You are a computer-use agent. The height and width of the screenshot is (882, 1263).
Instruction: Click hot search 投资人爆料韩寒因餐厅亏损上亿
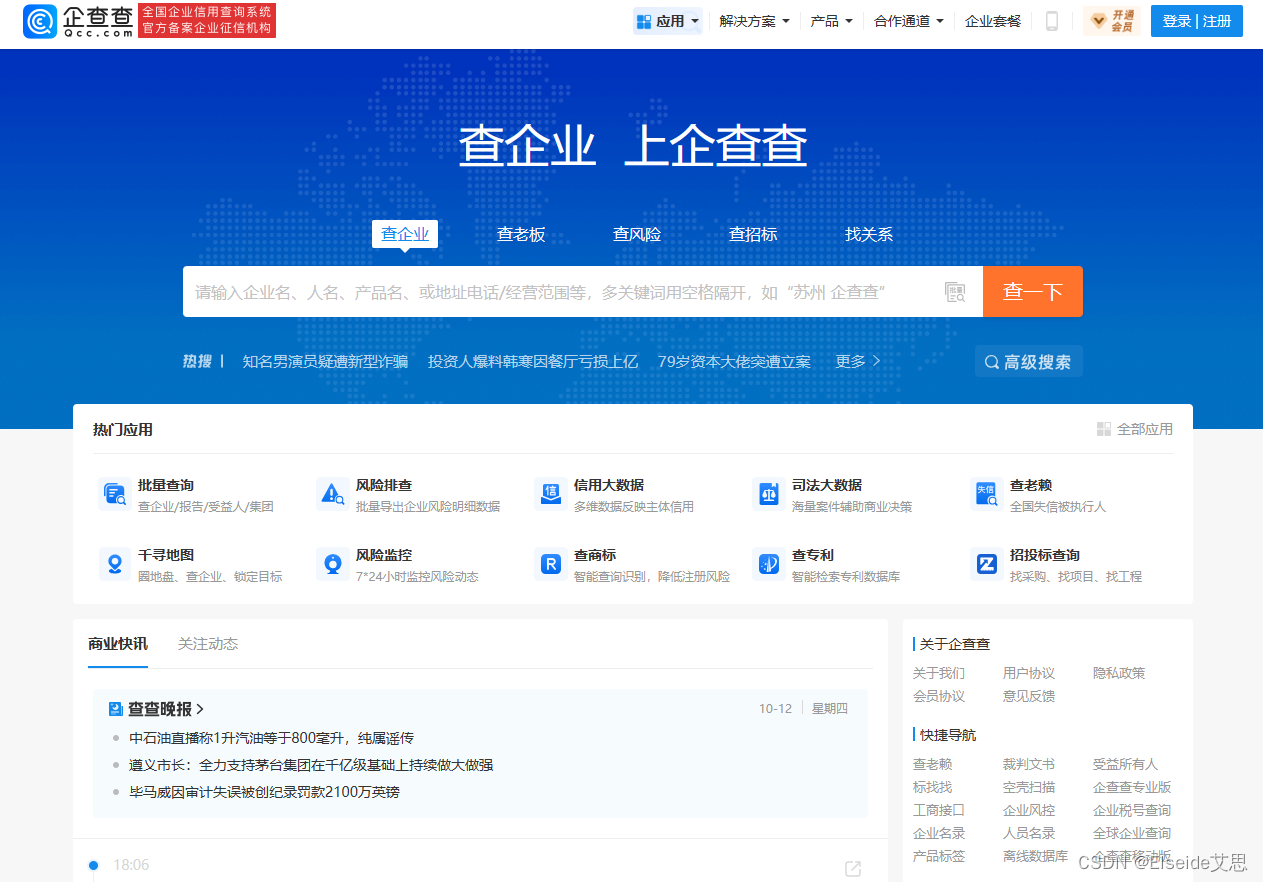(533, 362)
